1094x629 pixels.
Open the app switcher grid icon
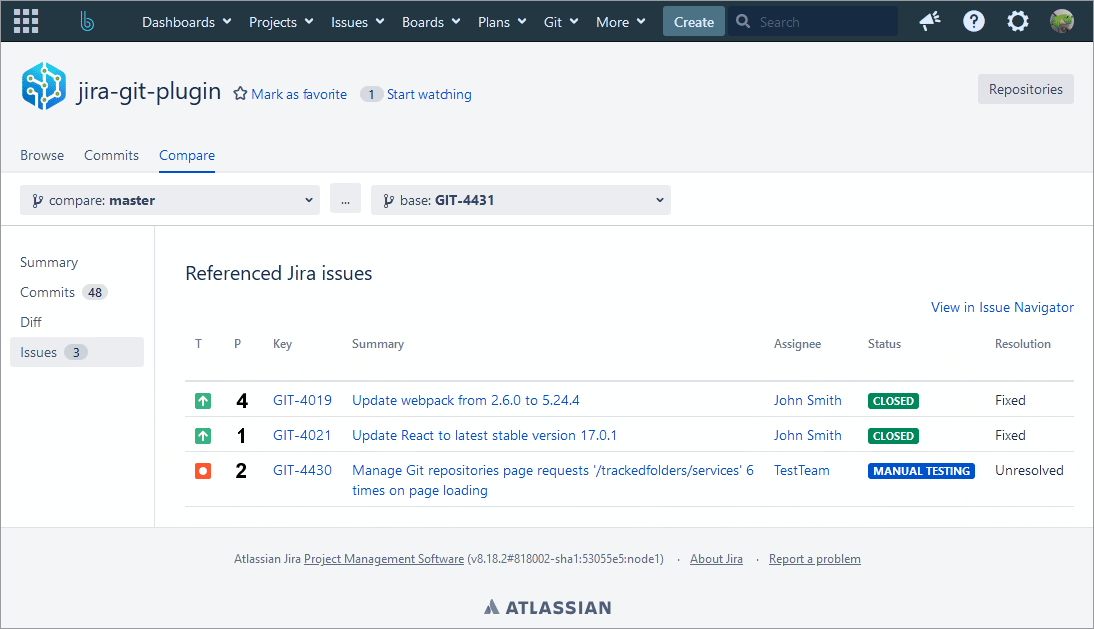[26, 21]
